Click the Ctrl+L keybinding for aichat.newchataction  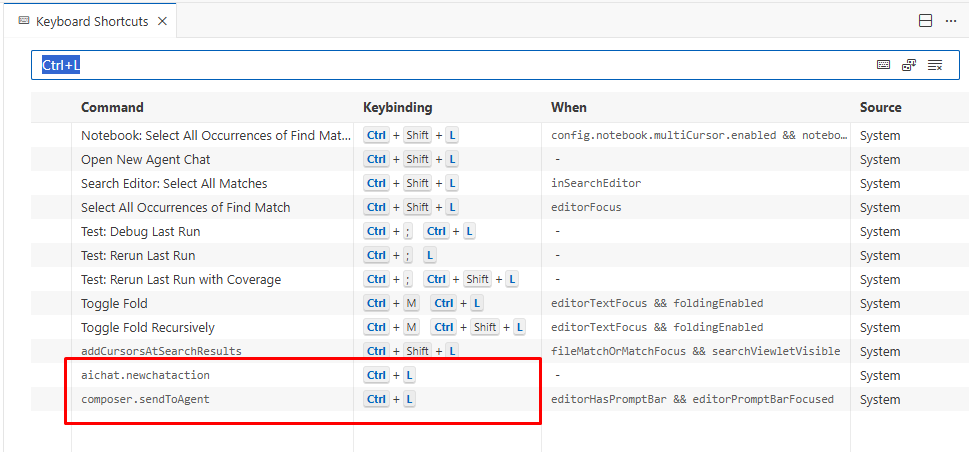pyautogui.click(x=390, y=375)
